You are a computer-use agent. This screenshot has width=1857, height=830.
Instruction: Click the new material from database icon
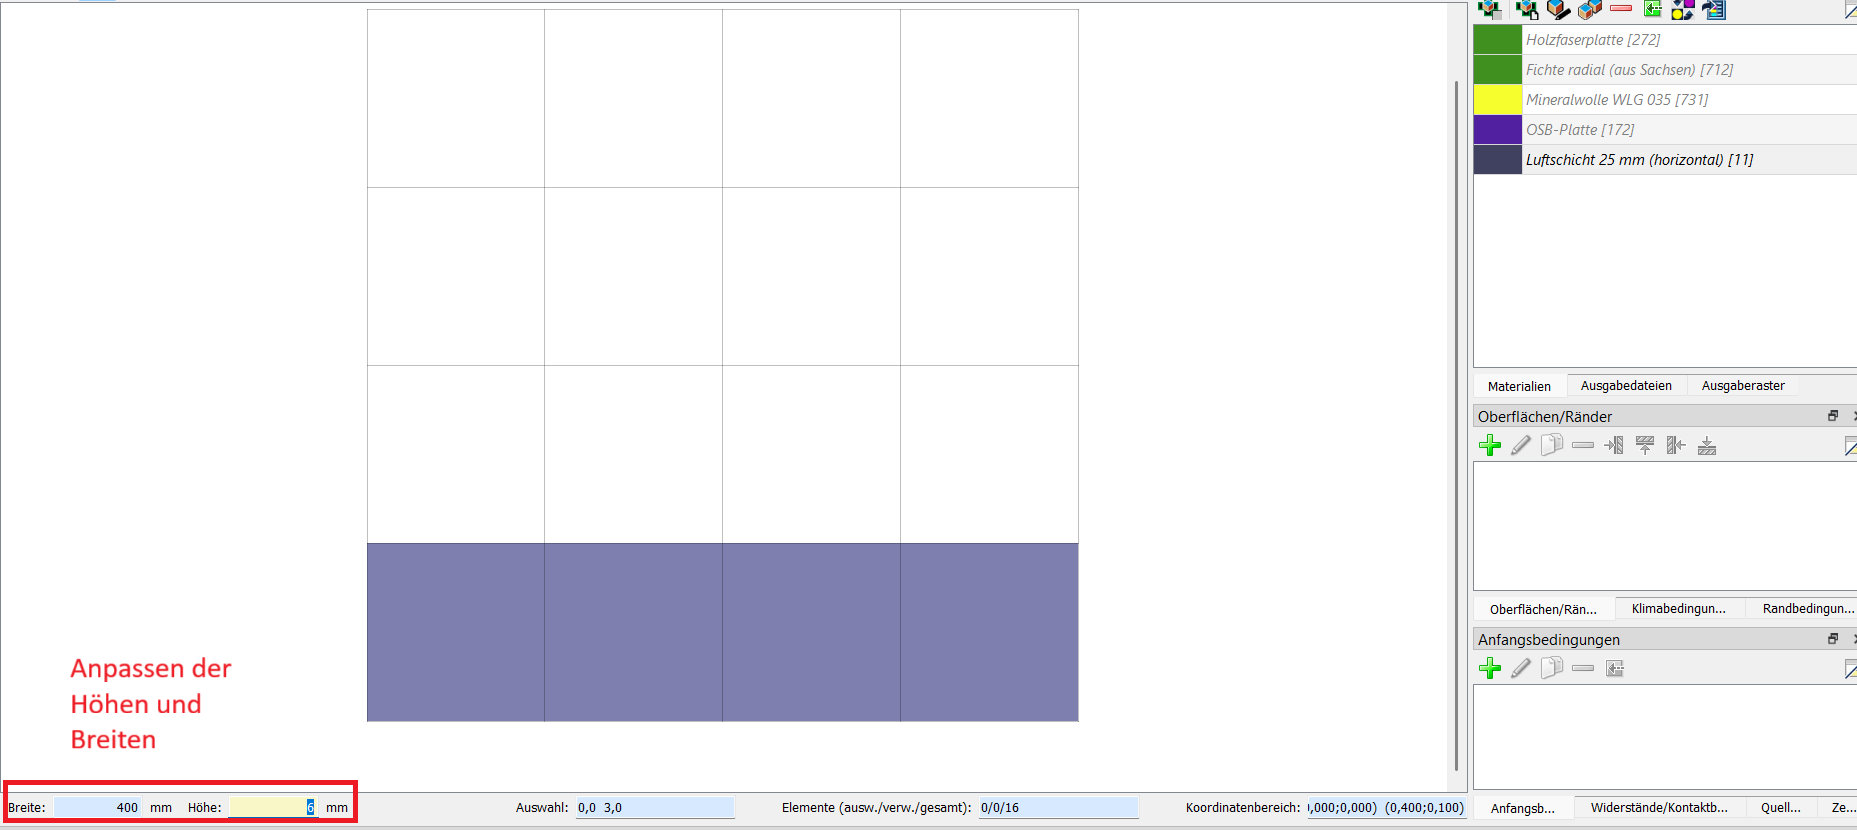click(1490, 10)
